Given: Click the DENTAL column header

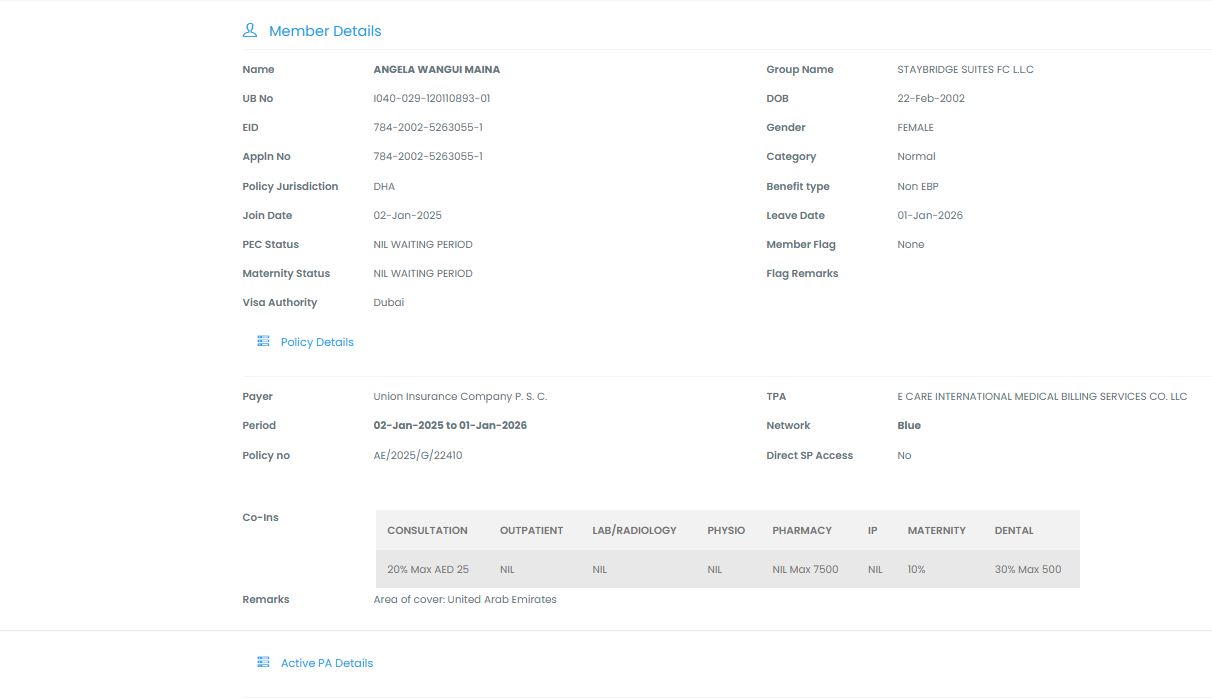Looking at the screenshot, I should coord(1014,530).
